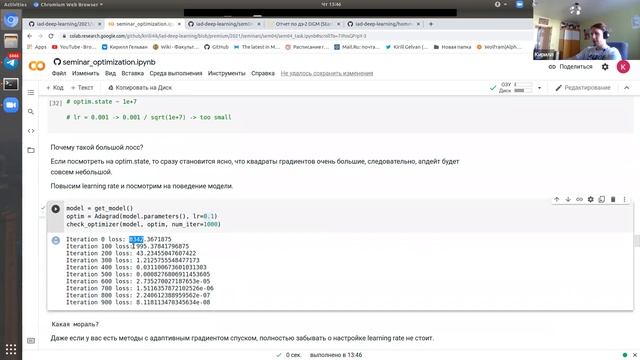The width and height of the screenshot is (640, 360).
Task: Open the files folder sidebar icon
Action: click(x=31, y=150)
